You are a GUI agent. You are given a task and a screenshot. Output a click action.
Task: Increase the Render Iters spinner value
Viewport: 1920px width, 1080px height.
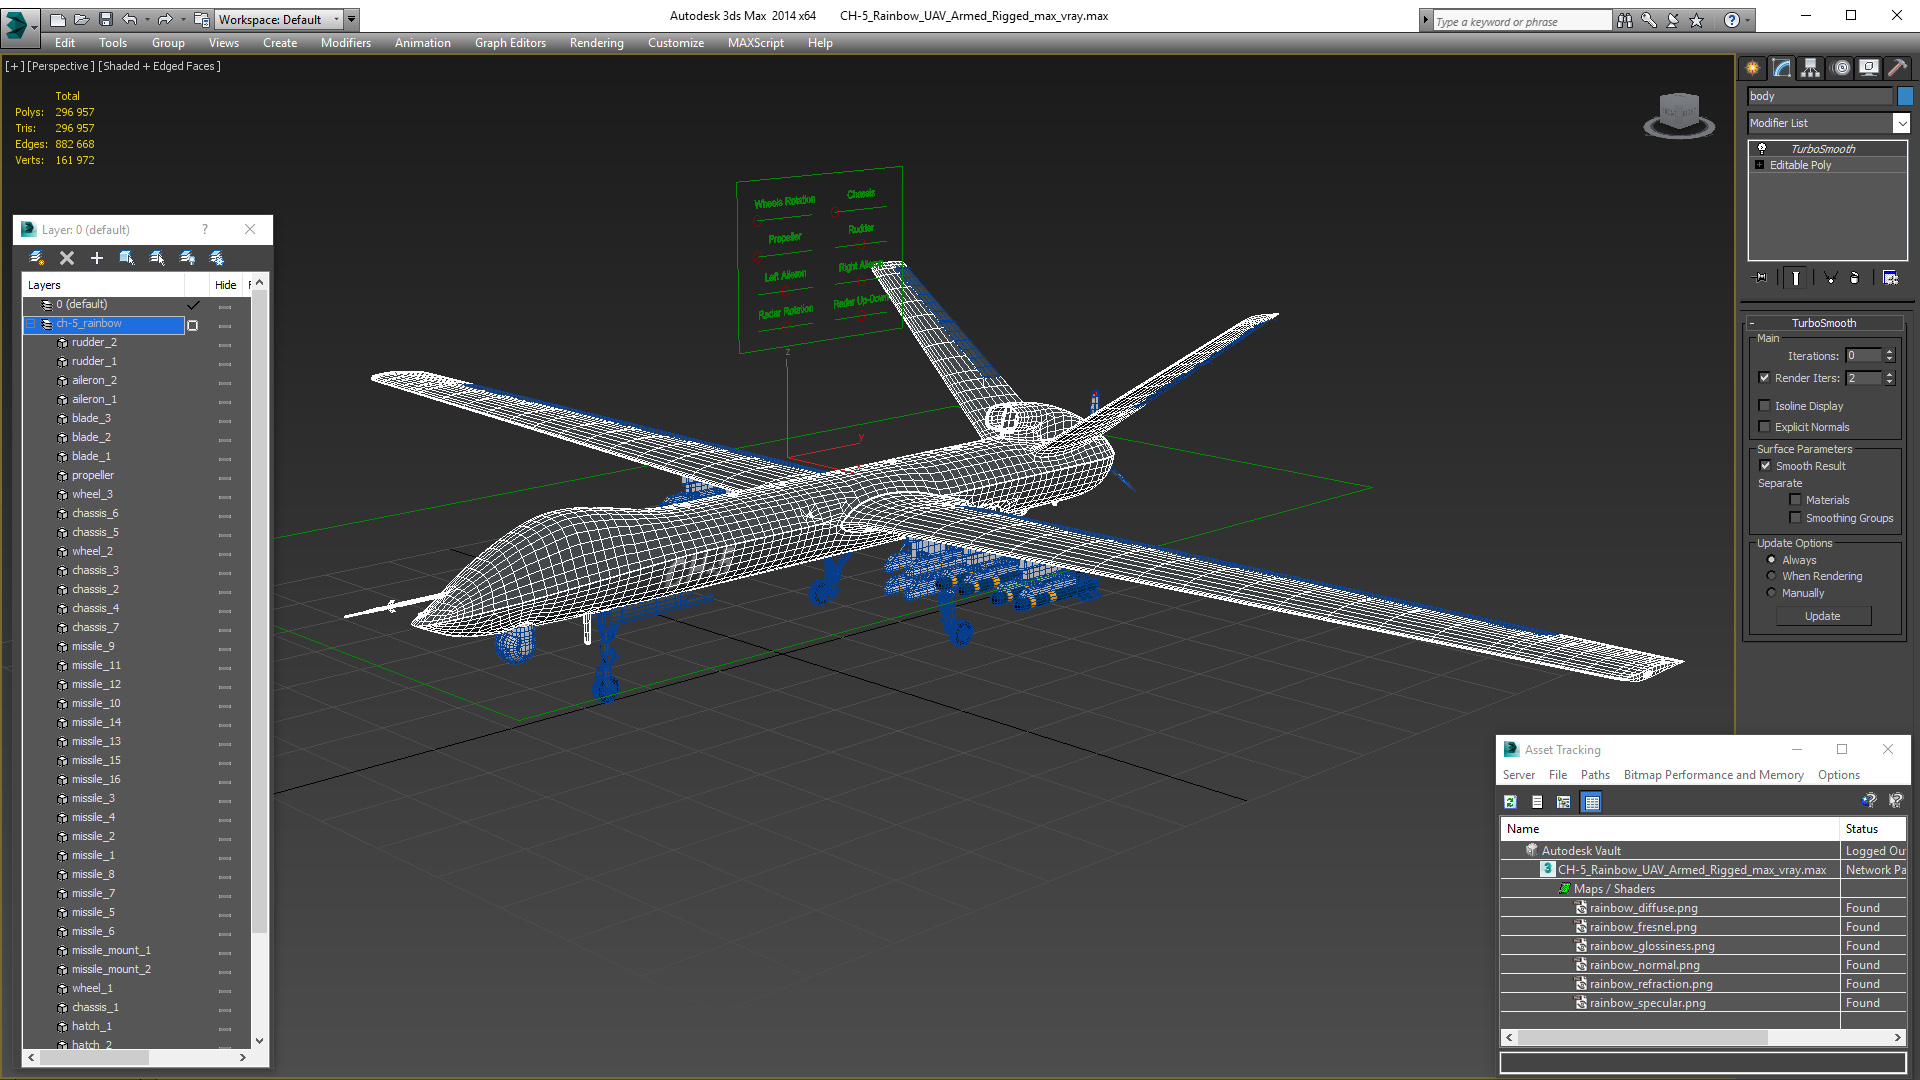click(1890, 374)
